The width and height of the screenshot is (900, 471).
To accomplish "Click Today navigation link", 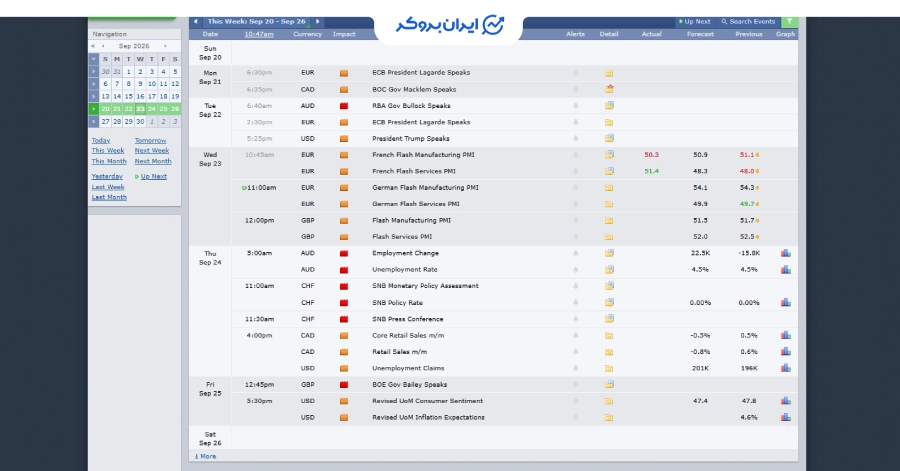I will (101, 141).
